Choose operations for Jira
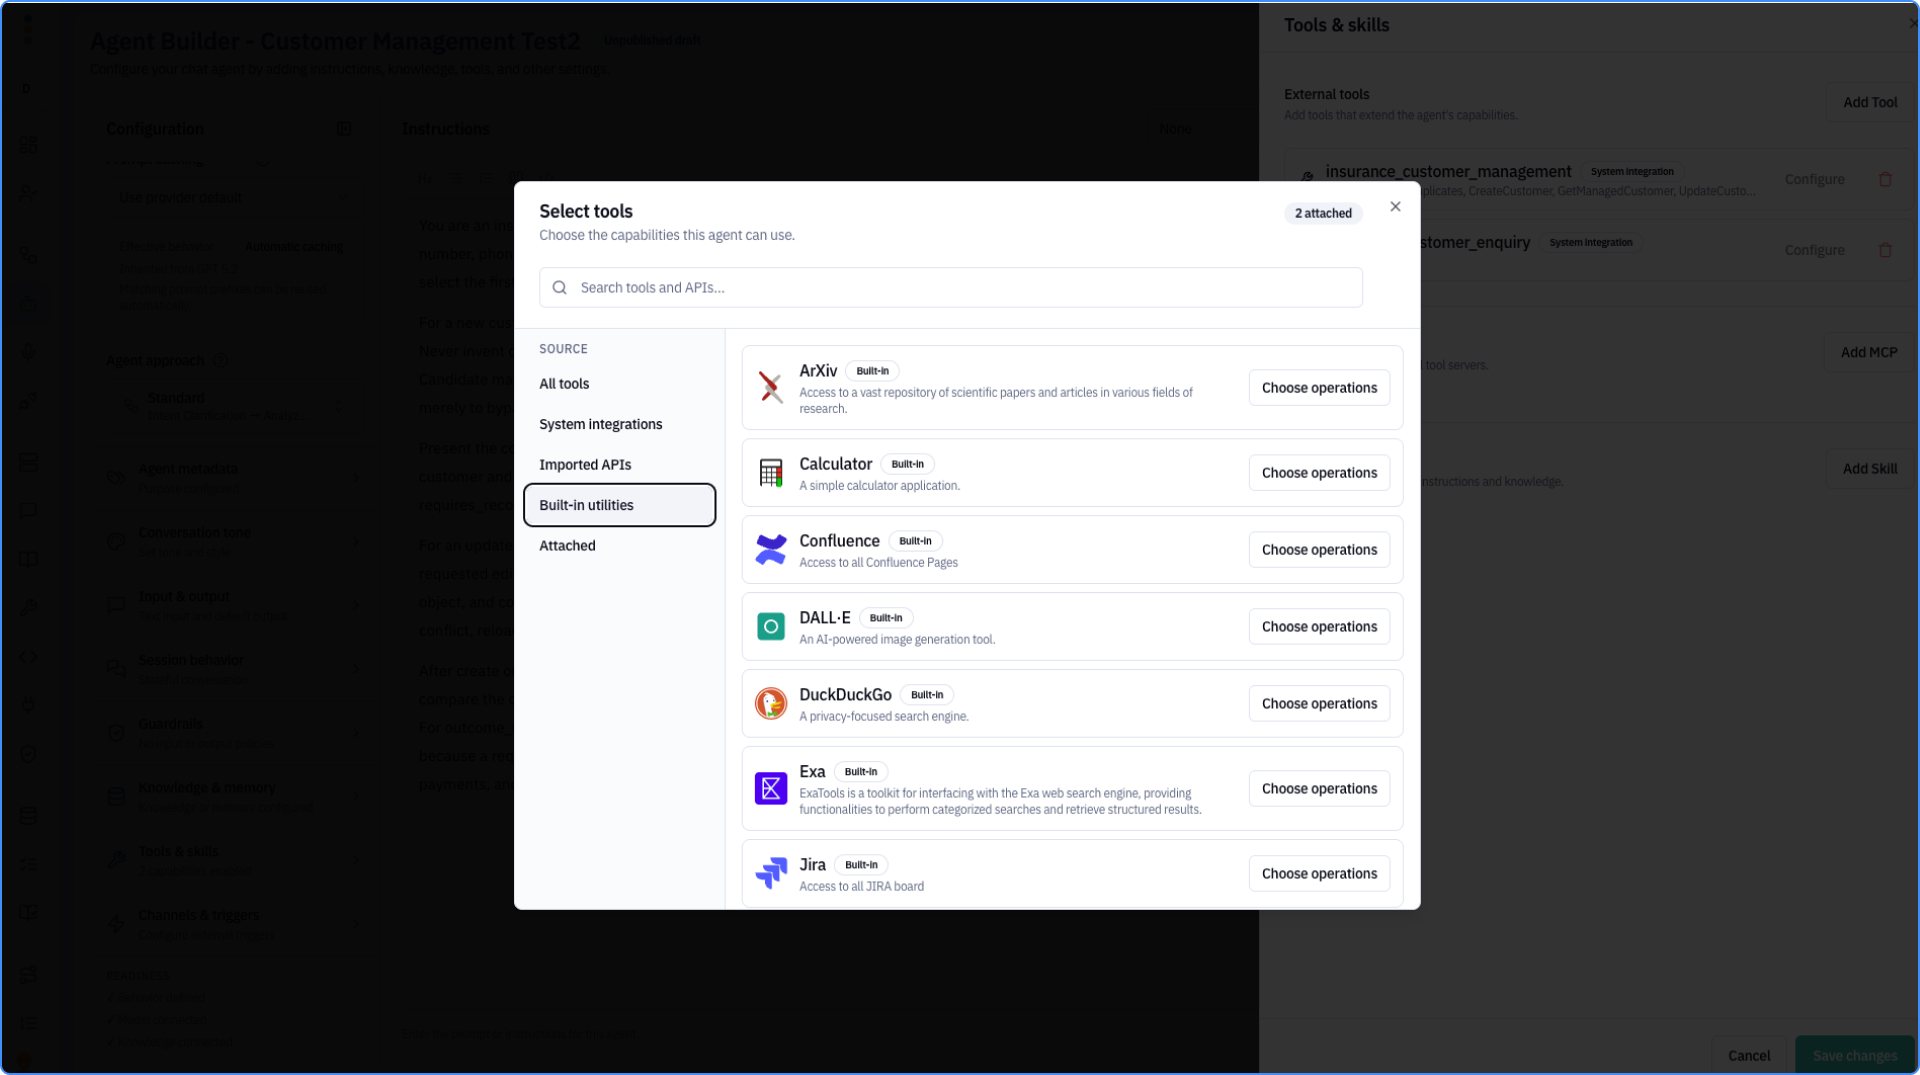This screenshot has height=1075, width=1920. coord(1319,874)
